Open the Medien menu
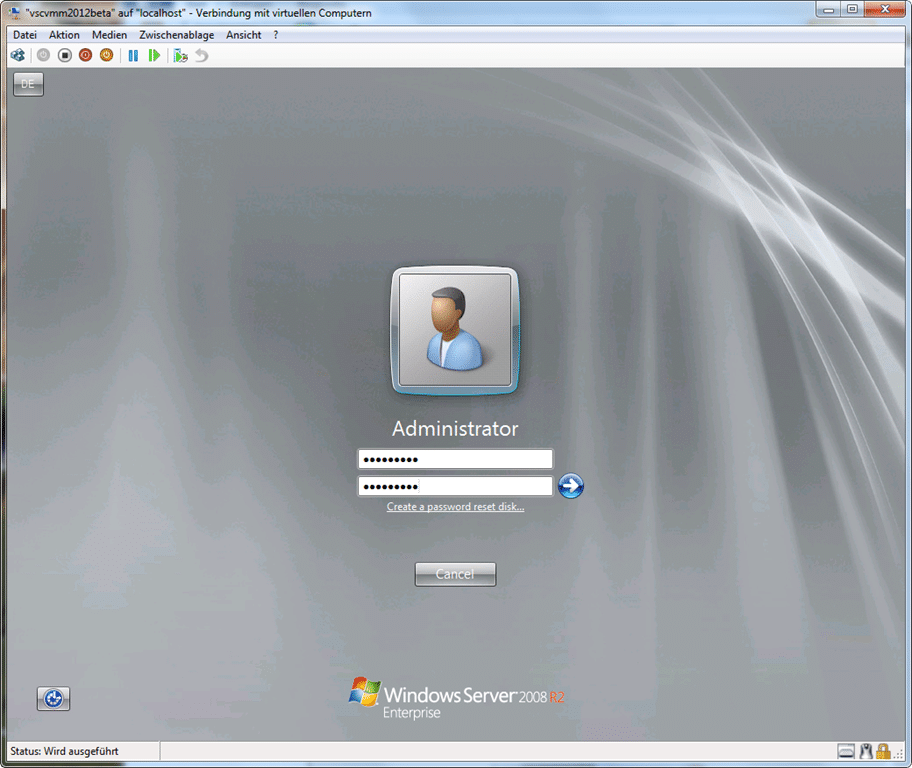 coord(109,35)
